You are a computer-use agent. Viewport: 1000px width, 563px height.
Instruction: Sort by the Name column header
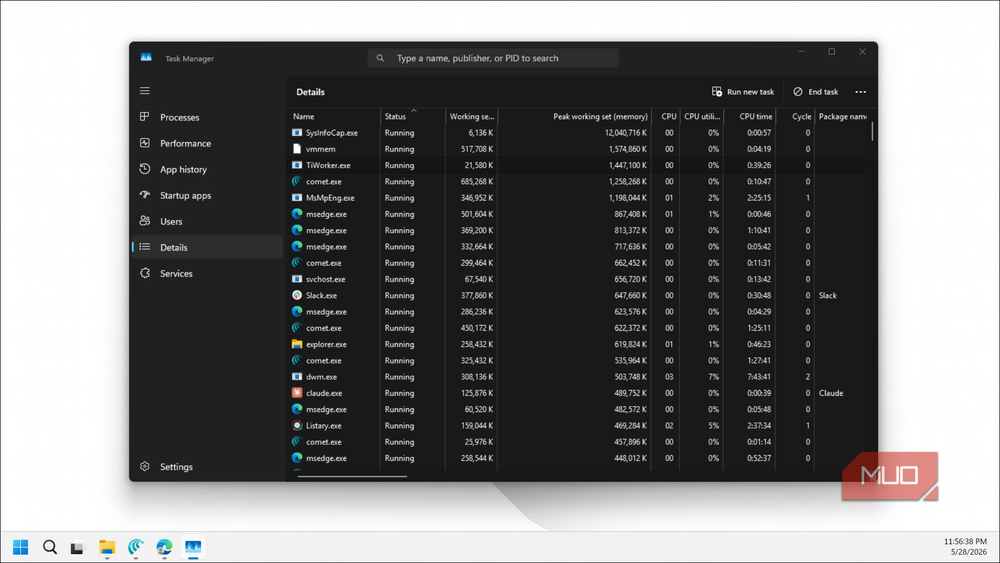[x=333, y=116]
